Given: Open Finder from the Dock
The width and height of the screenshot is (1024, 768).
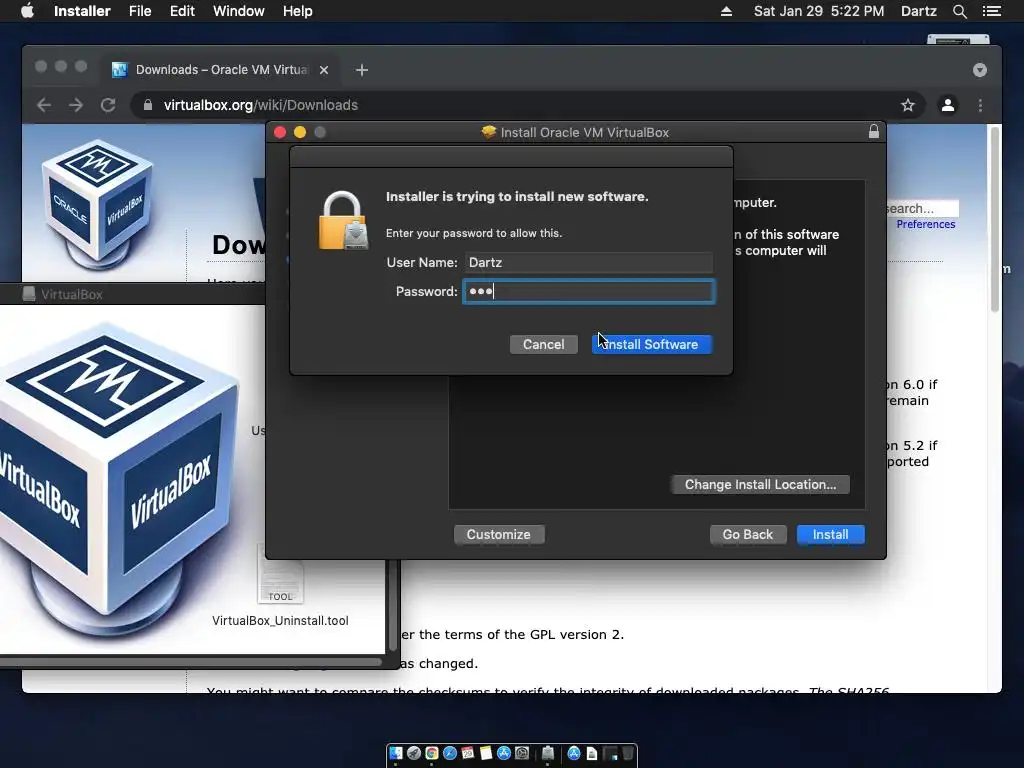Looking at the screenshot, I should click(x=396, y=753).
